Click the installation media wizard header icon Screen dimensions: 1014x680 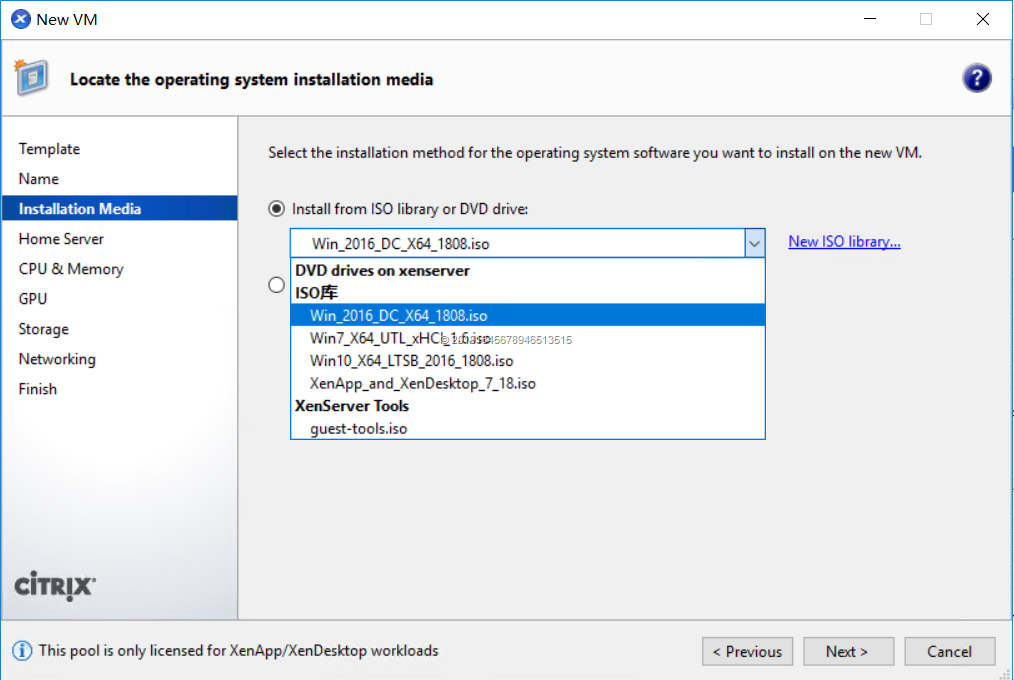30,76
